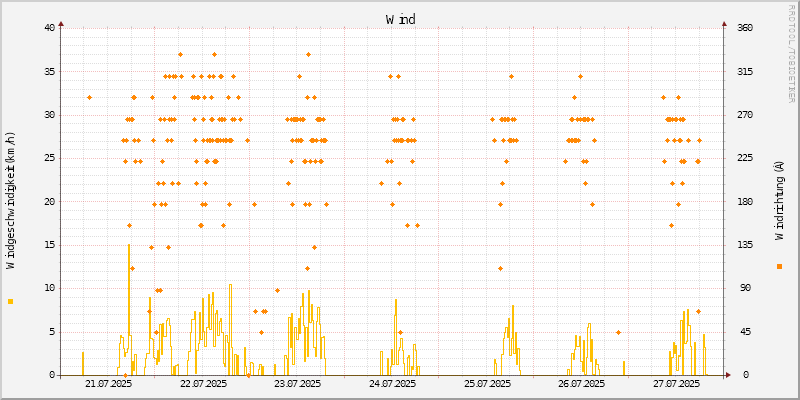Select the Windrichtung axis label
This screenshot has width=800, height=400.
pyautogui.click(x=779, y=200)
